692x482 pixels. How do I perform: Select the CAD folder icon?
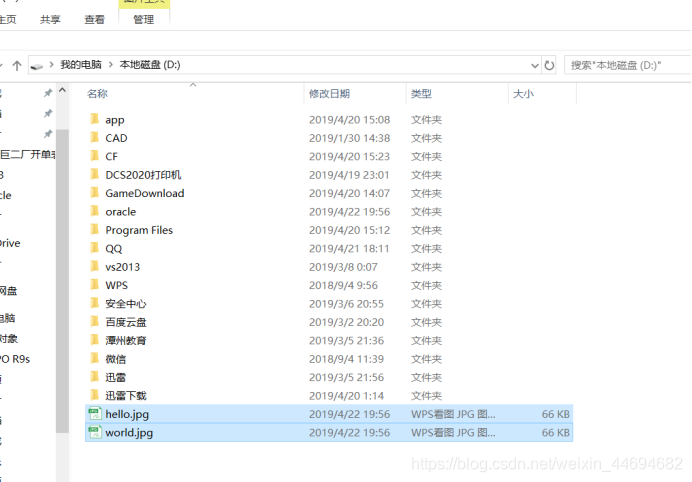click(94, 138)
